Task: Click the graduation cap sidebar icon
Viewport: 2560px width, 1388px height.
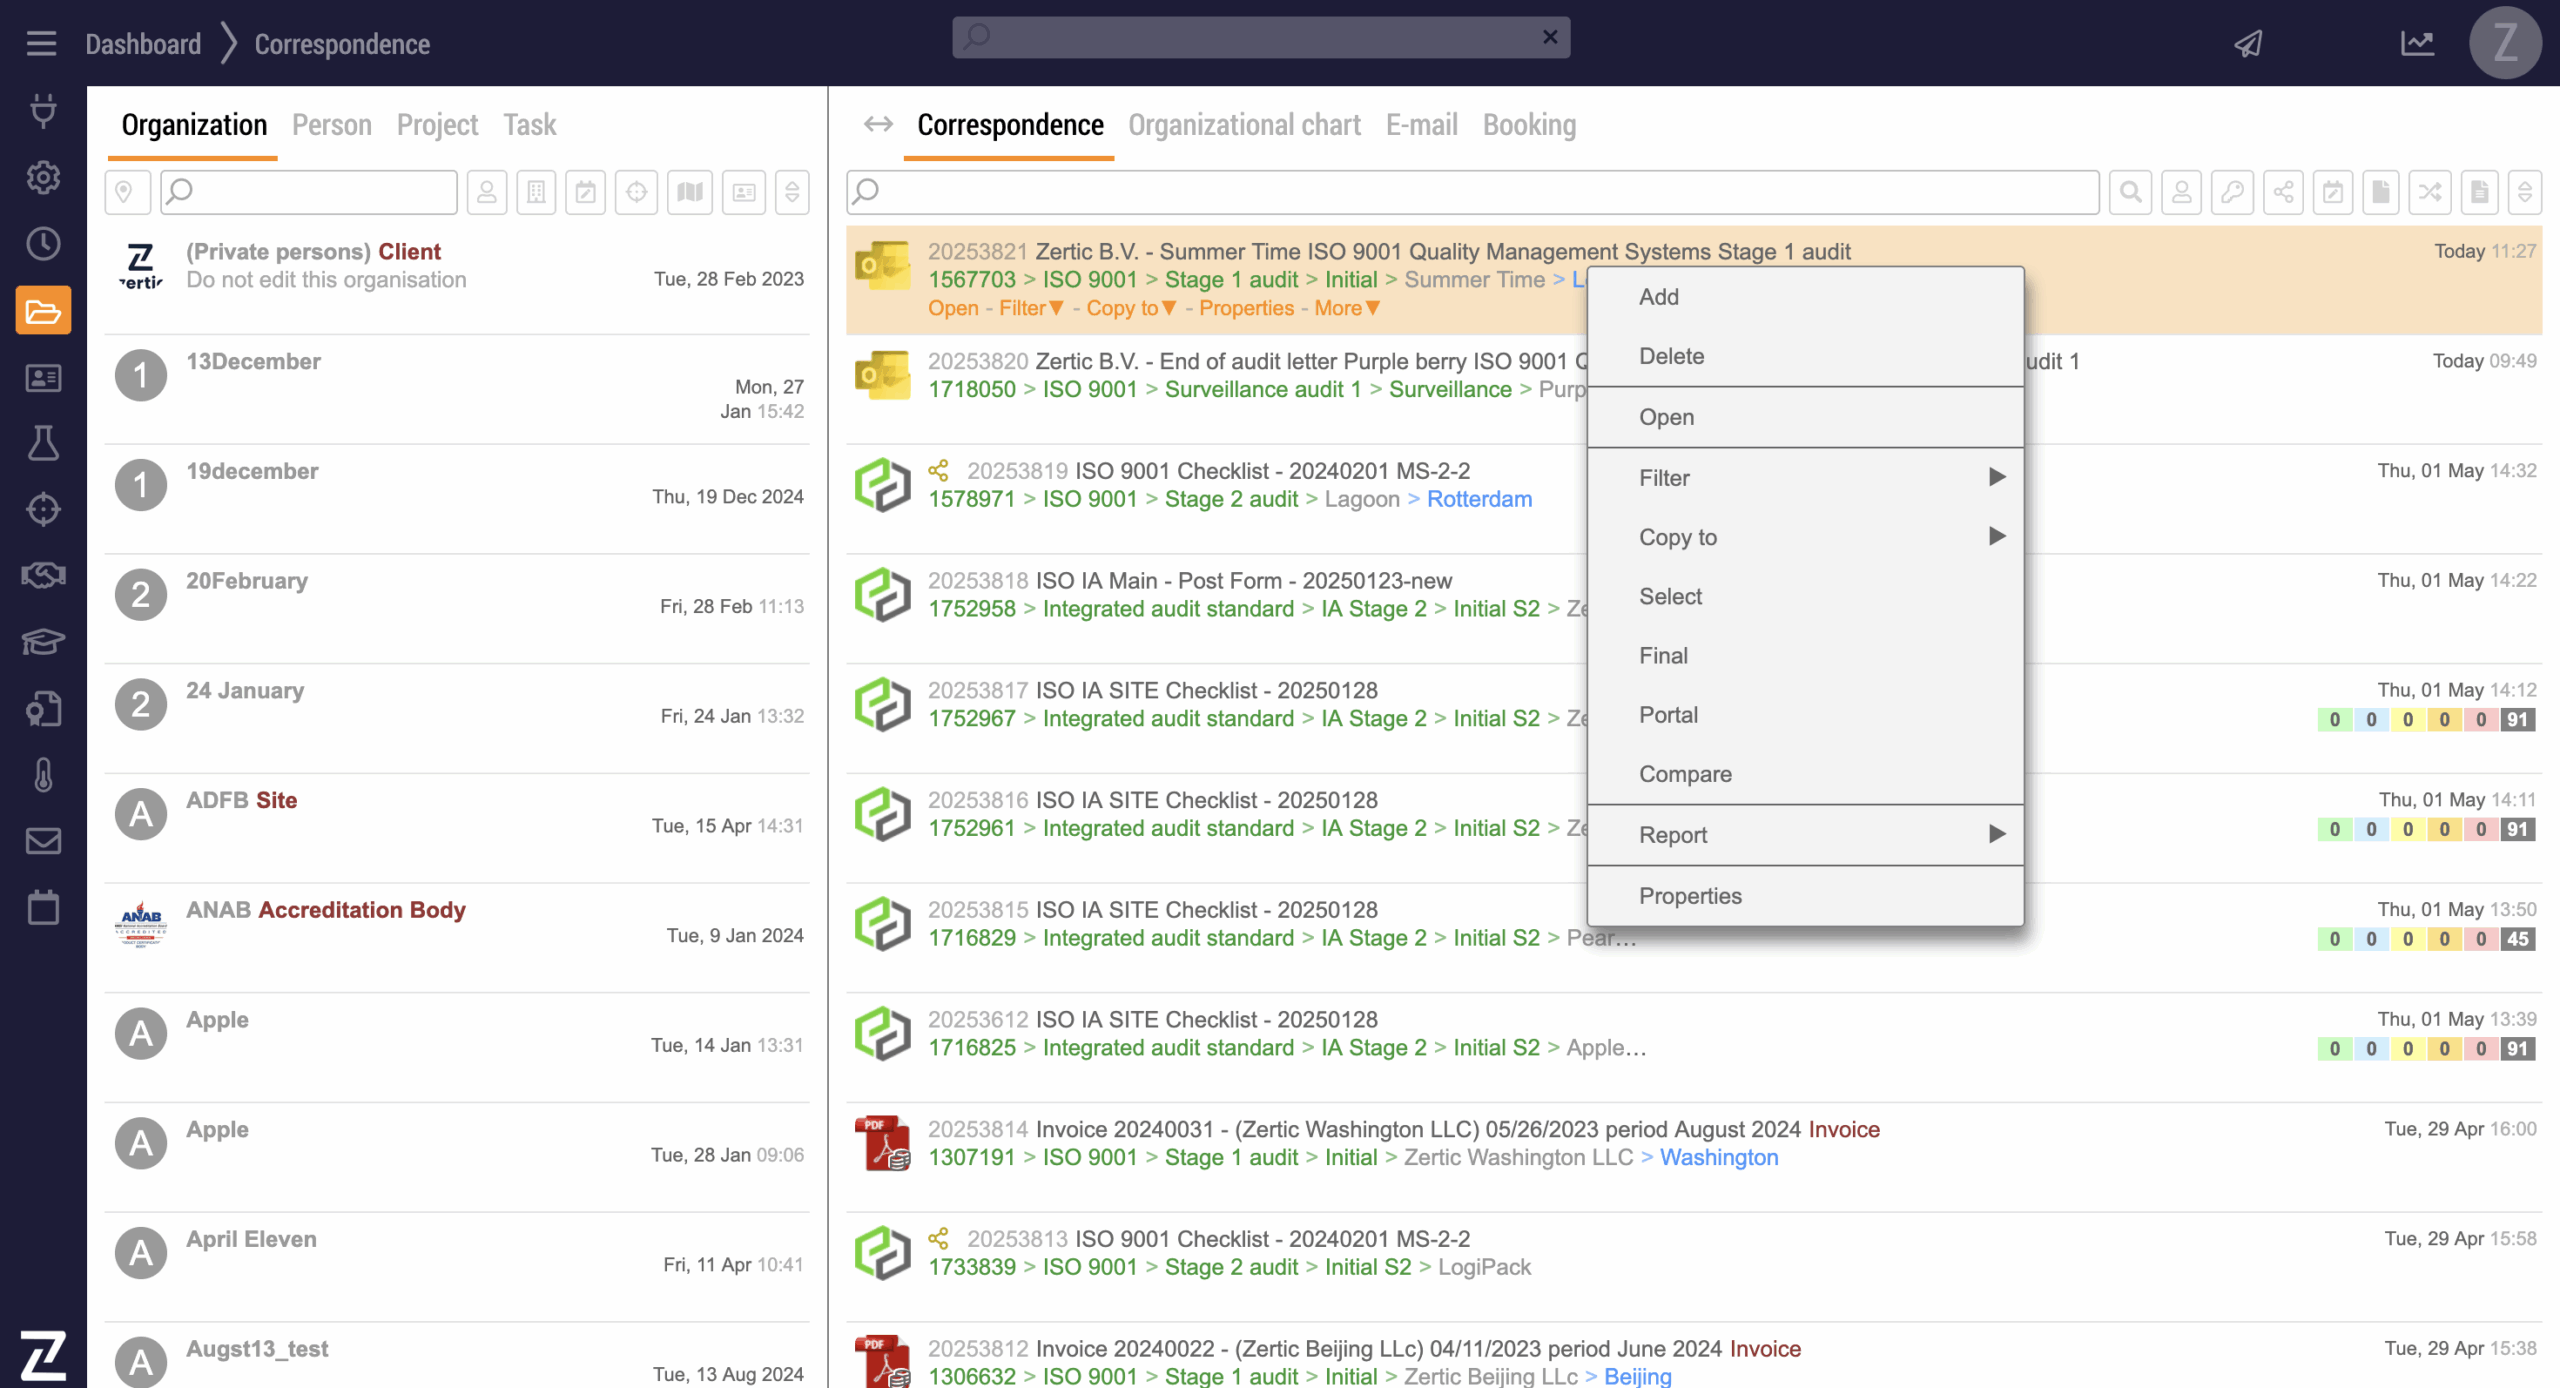Action: click(43, 641)
